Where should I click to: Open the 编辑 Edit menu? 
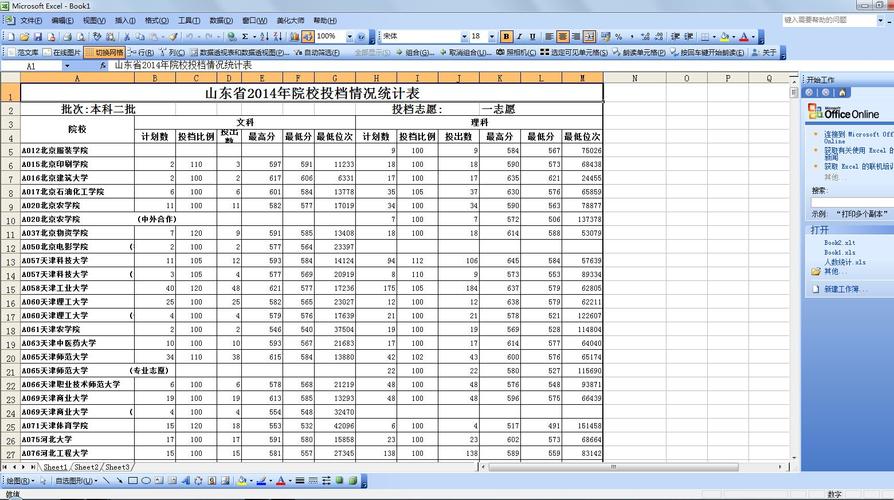pyautogui.click(x=62, y=21)
